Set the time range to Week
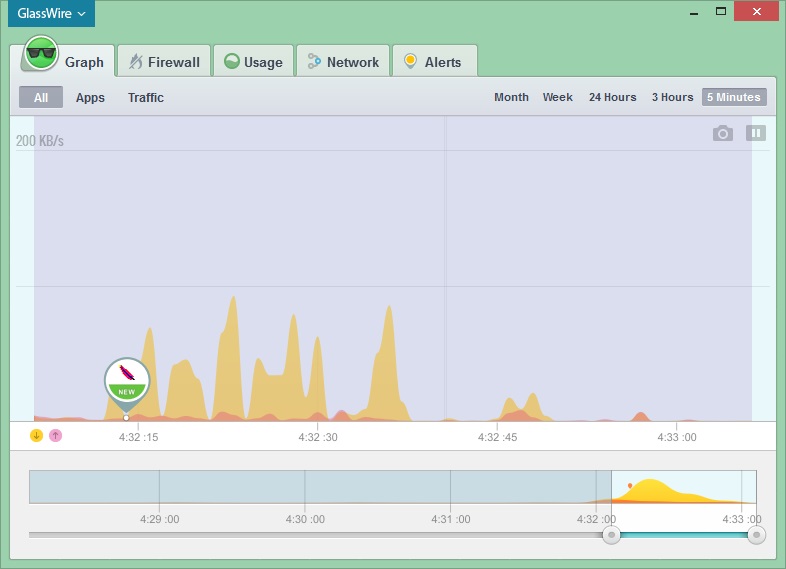 tap(557, 97)
